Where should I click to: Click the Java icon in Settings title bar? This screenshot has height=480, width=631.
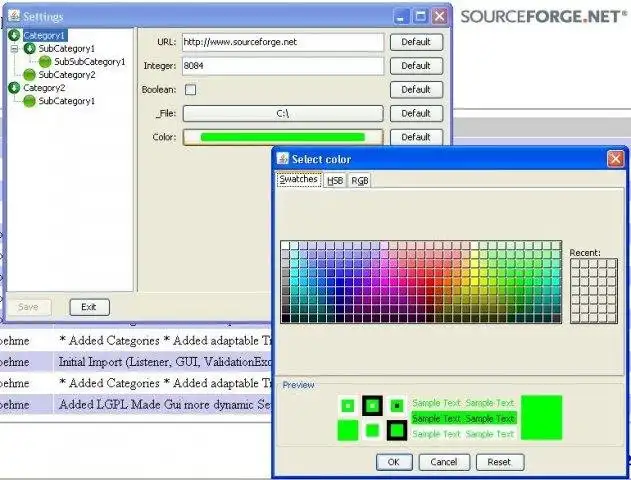coord(14,16)
